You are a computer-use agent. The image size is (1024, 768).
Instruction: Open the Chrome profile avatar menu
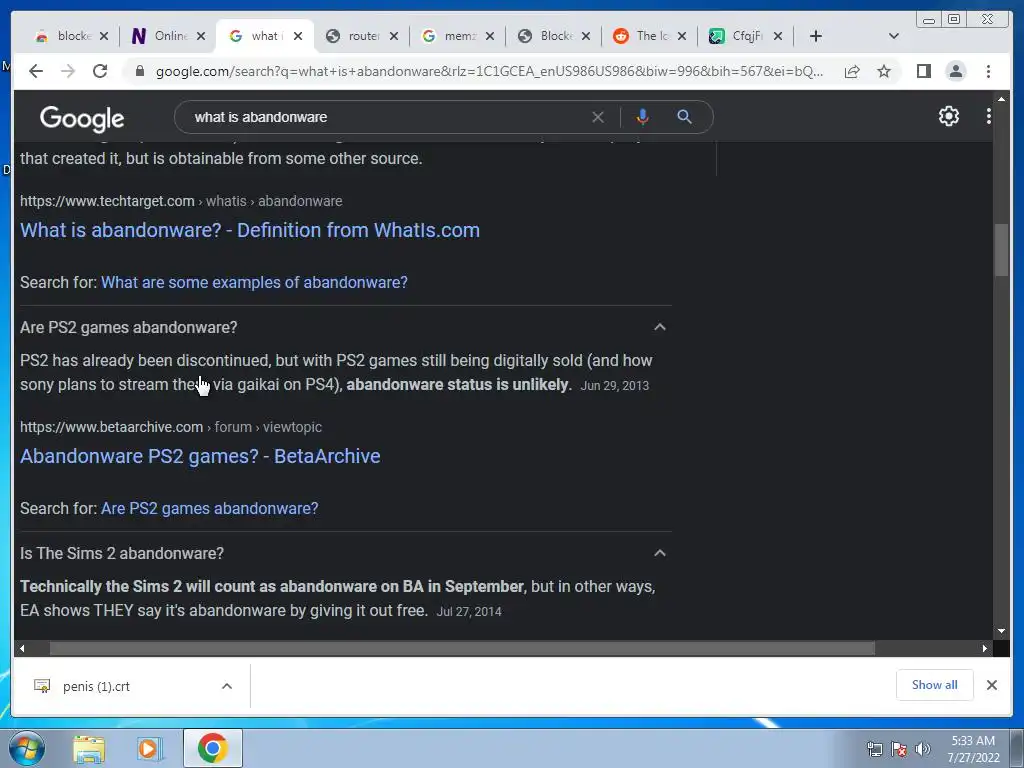(955, 71)
